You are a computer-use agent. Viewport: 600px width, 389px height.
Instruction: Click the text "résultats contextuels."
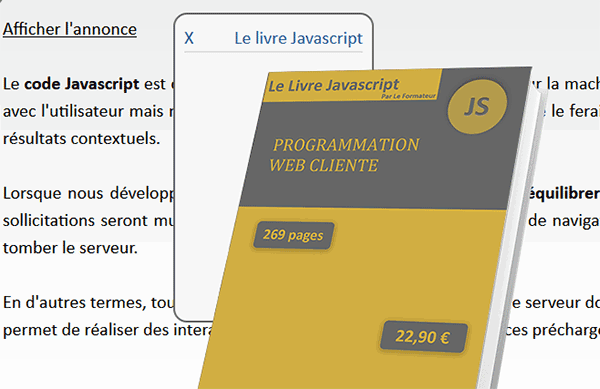[82, 138]
